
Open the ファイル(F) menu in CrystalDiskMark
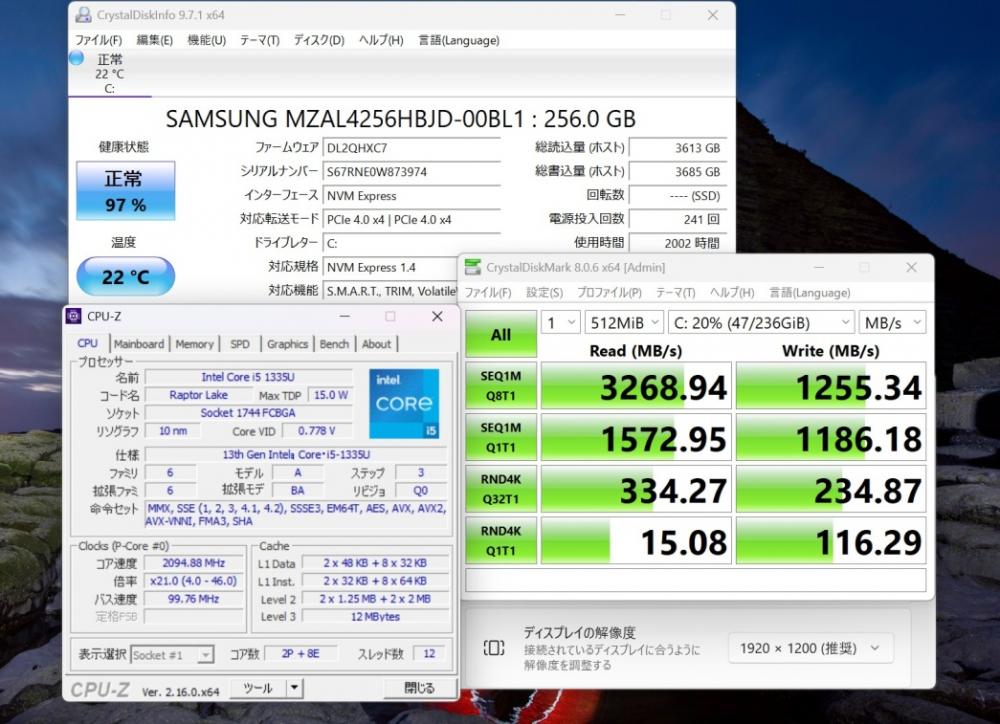[x=488, y=292]
